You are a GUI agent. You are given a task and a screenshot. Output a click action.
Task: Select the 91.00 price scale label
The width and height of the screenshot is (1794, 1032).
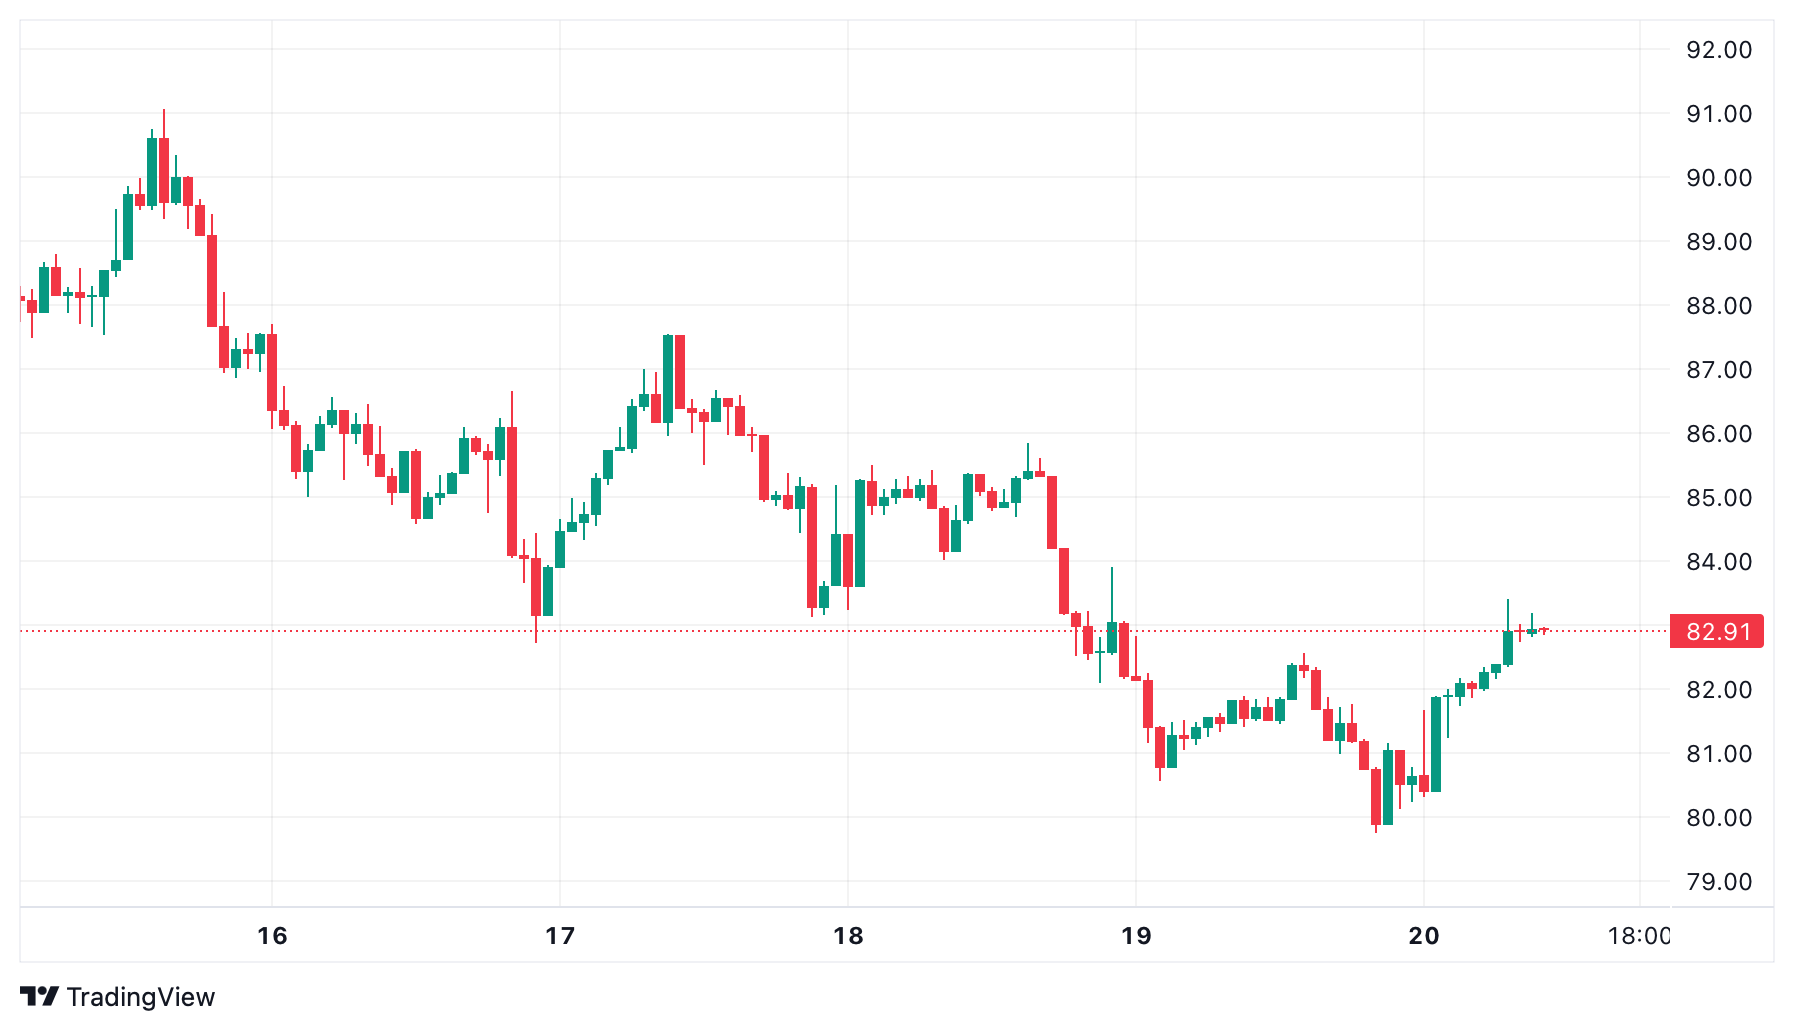click(x=1719, y=114)
